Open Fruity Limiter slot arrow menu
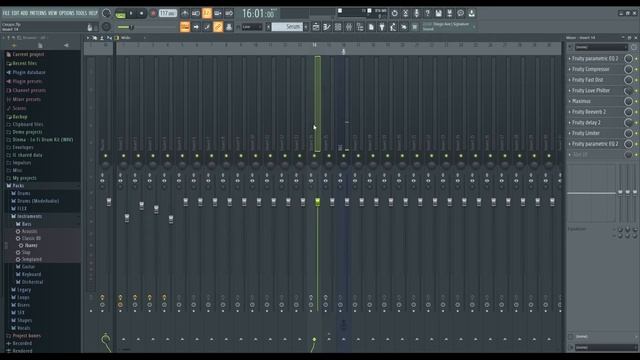 click(x=570, y=133)
